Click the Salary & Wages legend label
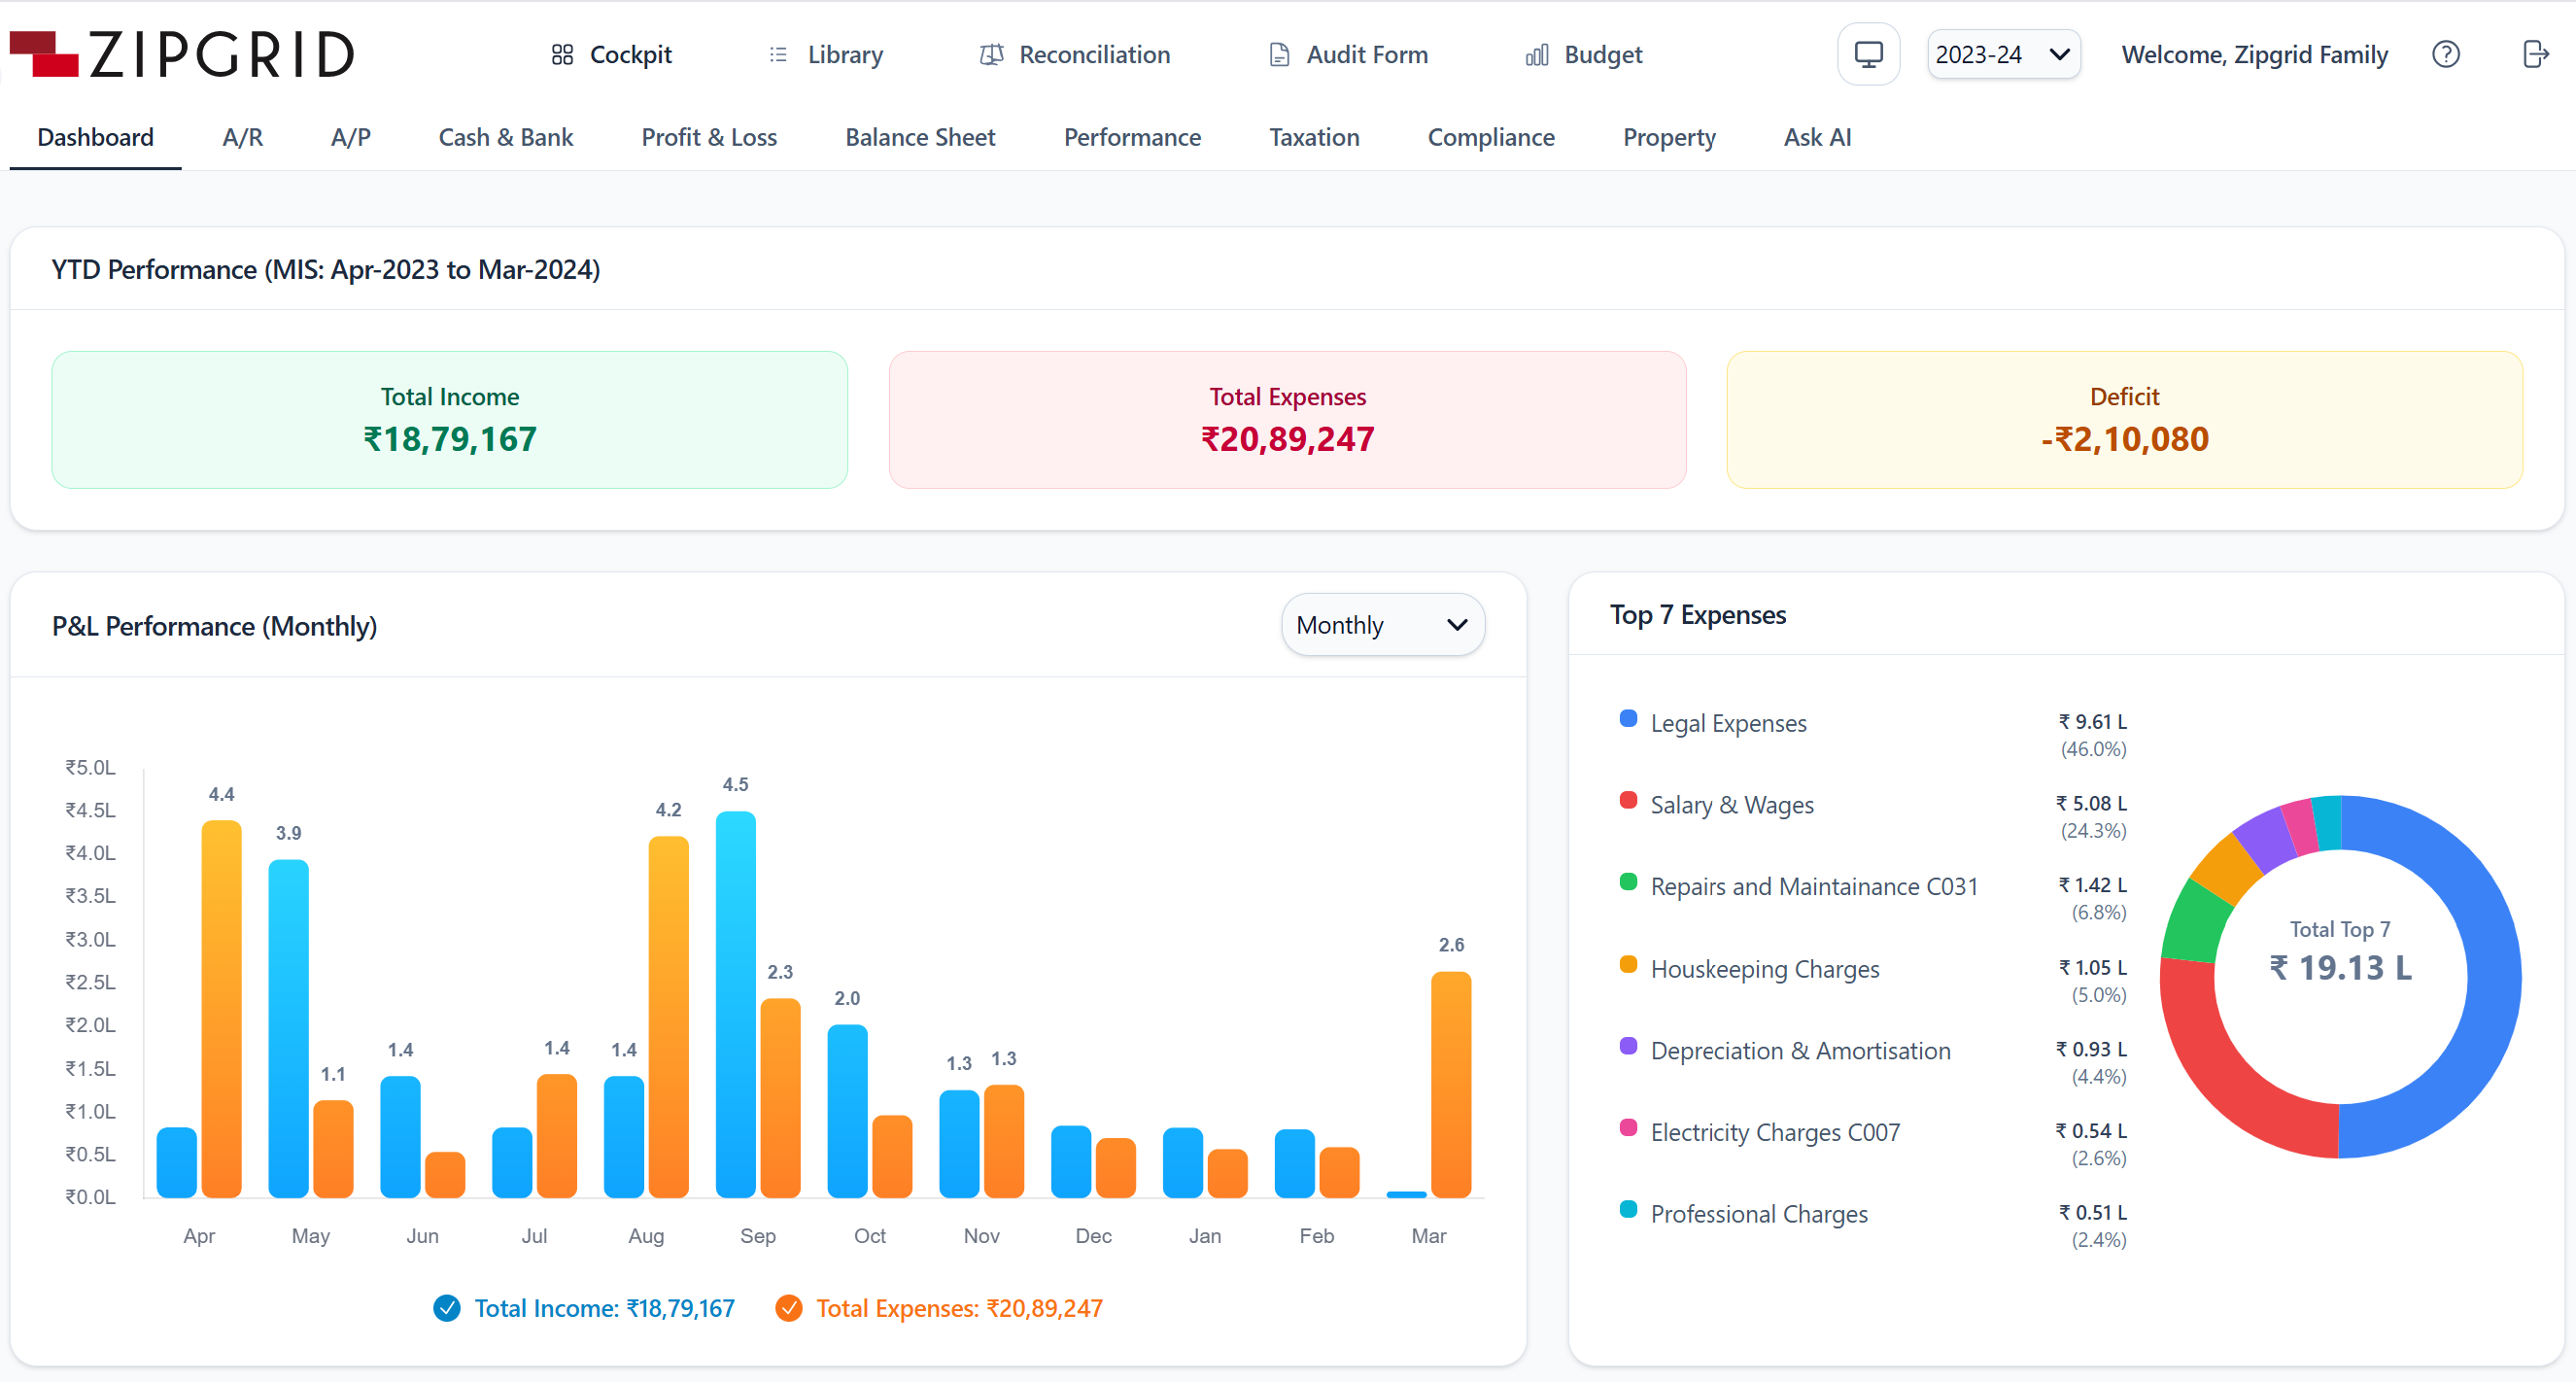Image resolution: width=2576 pixels, height=1382 pixels. click(1731, 805)
